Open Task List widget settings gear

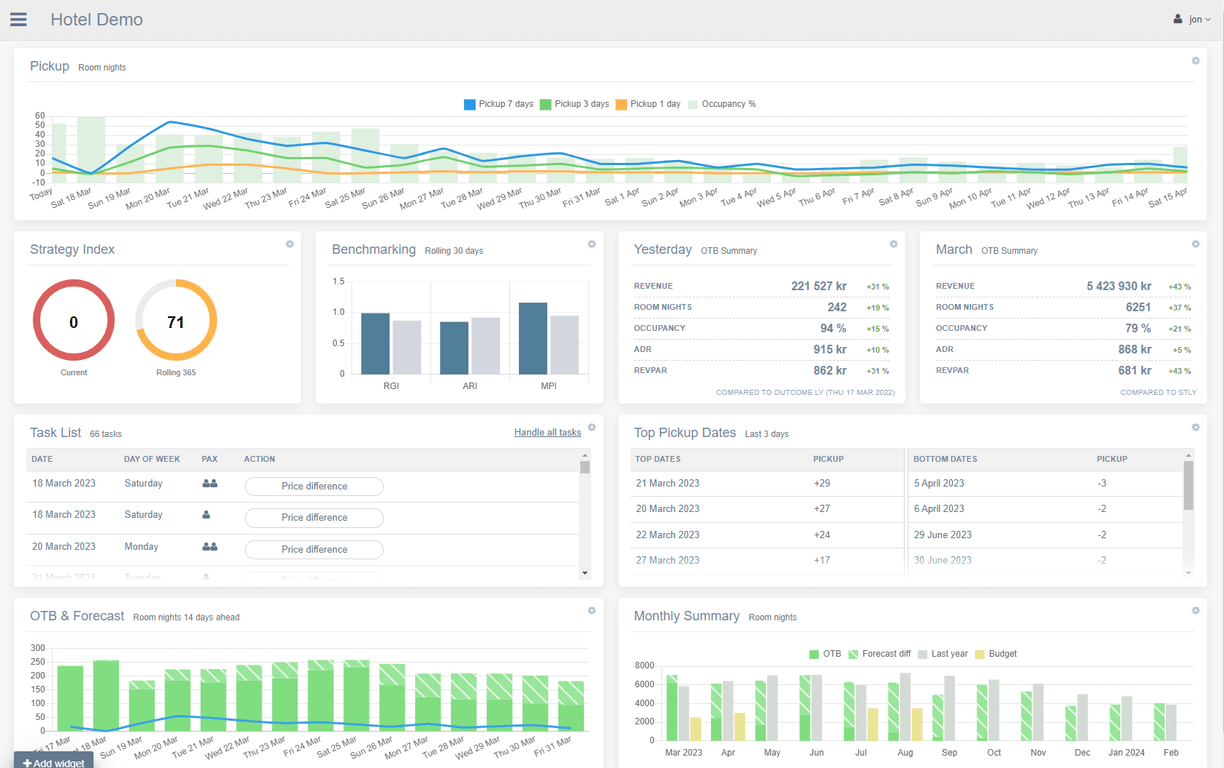coord(592,427)
